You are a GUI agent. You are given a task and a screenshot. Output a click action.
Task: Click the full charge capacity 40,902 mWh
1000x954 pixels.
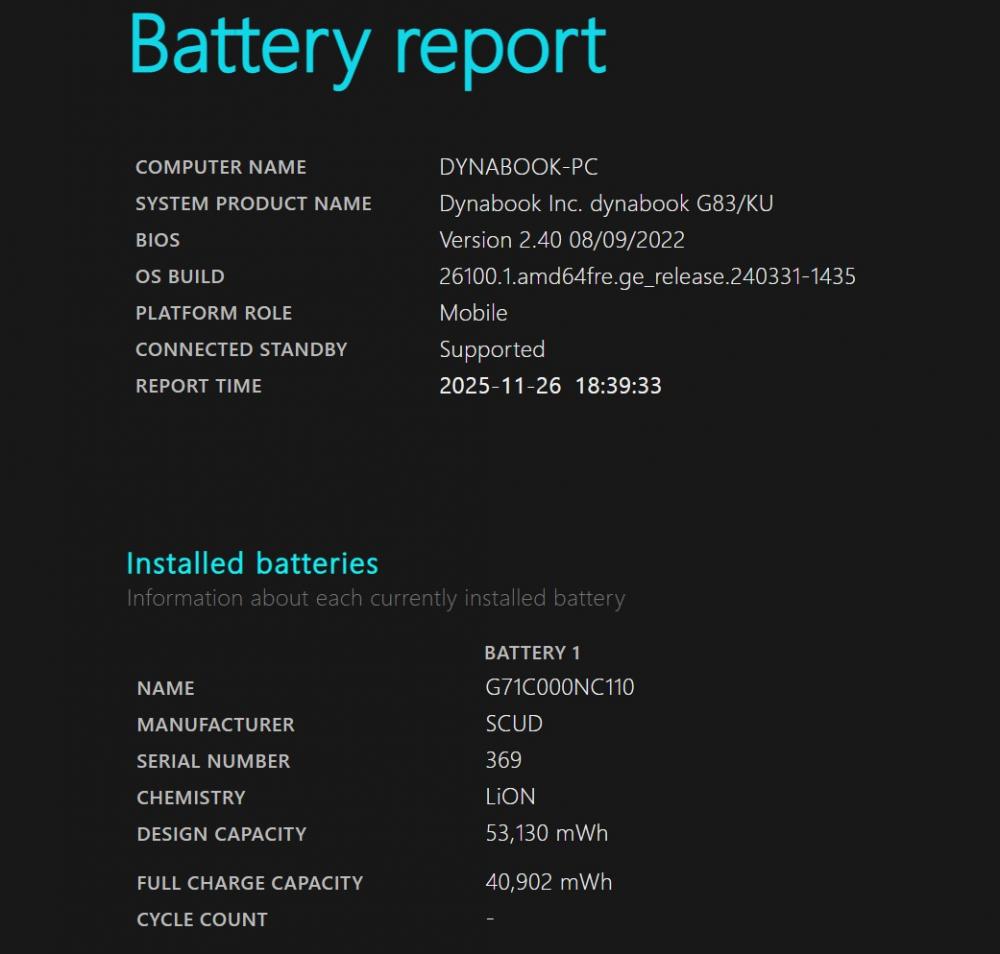pyautogui.click(x=548, y=882)
